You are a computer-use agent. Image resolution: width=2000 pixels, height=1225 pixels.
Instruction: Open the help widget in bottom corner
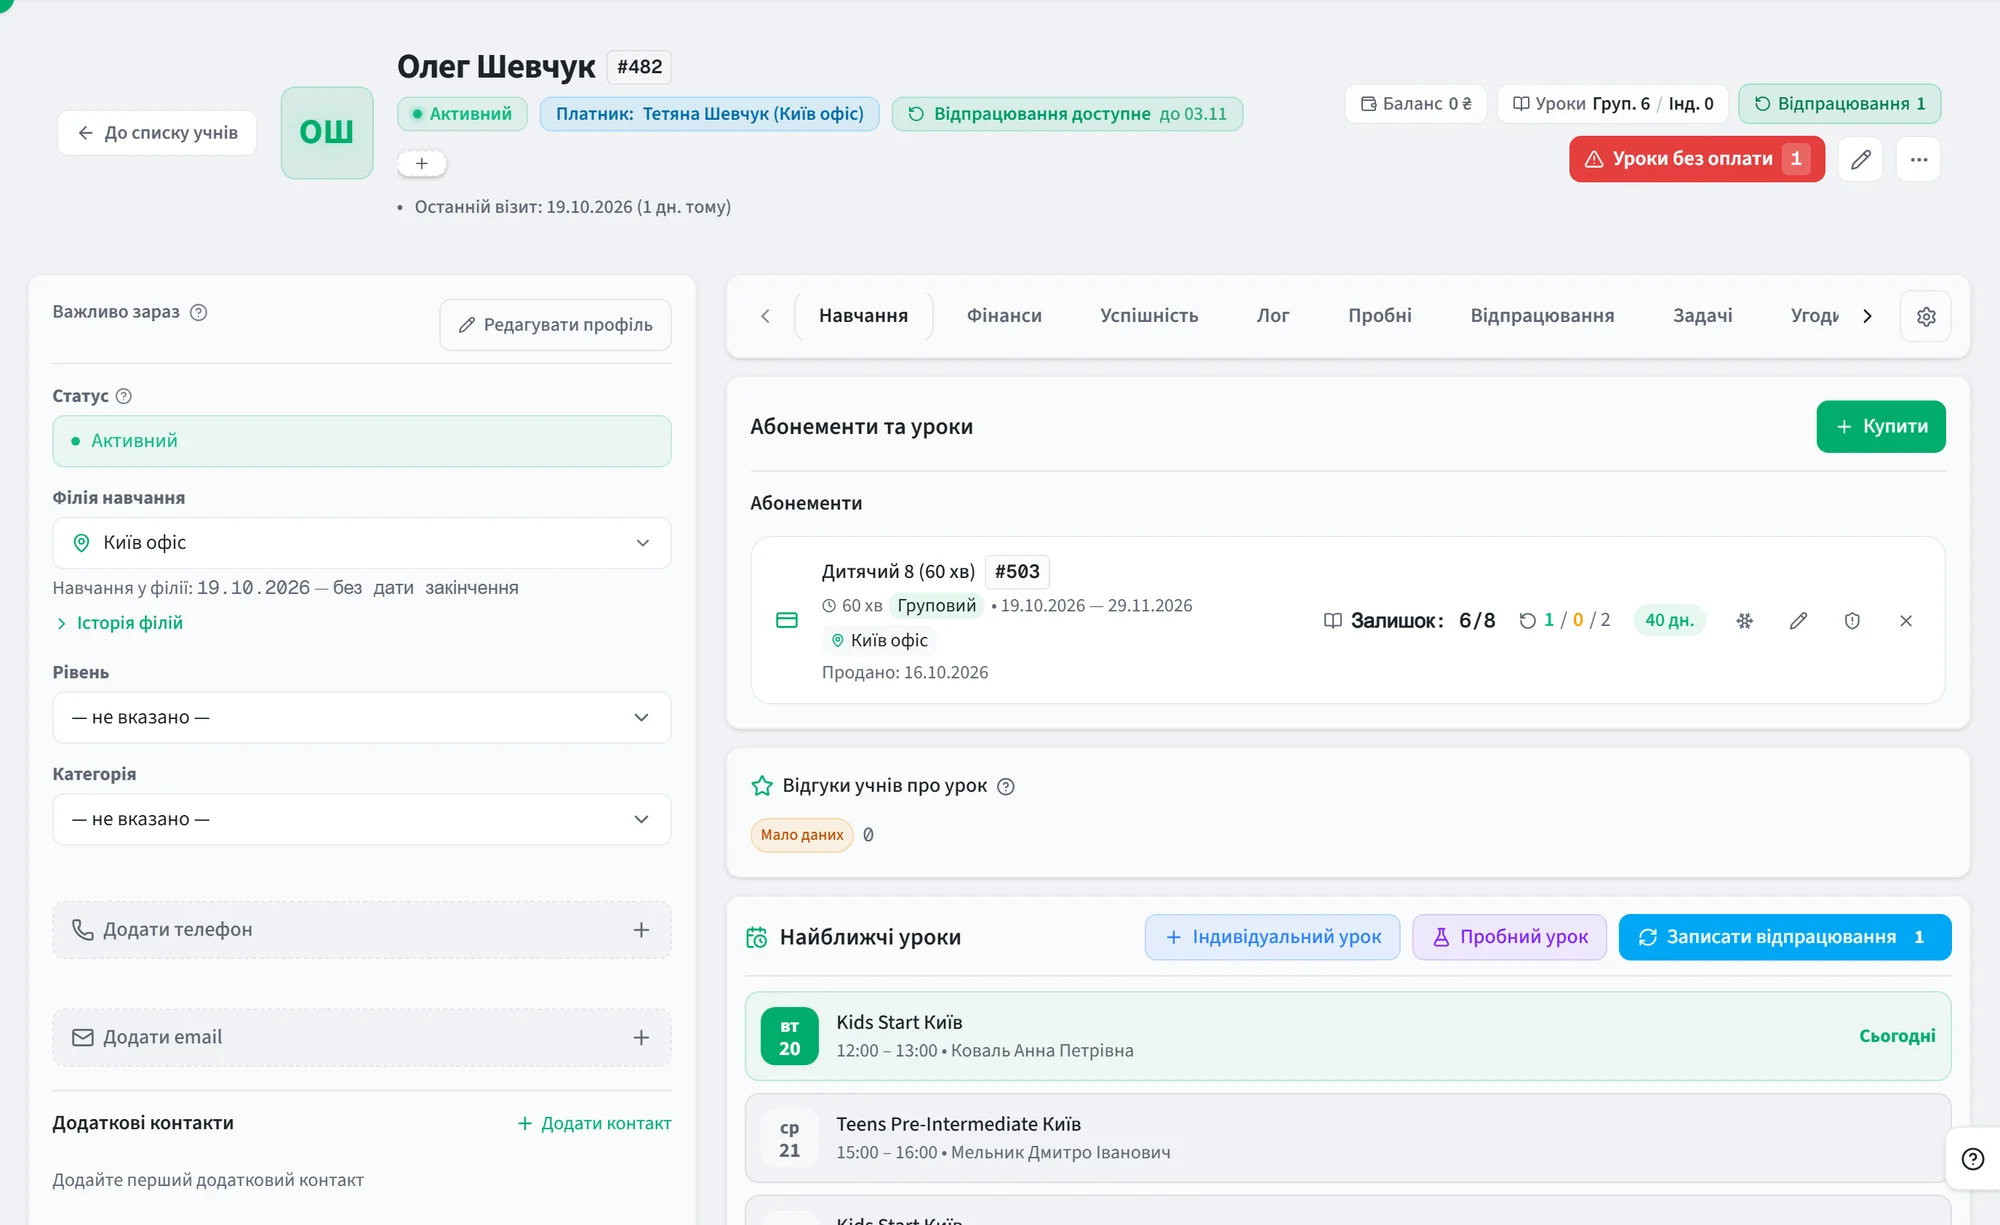[1973, 1159]
